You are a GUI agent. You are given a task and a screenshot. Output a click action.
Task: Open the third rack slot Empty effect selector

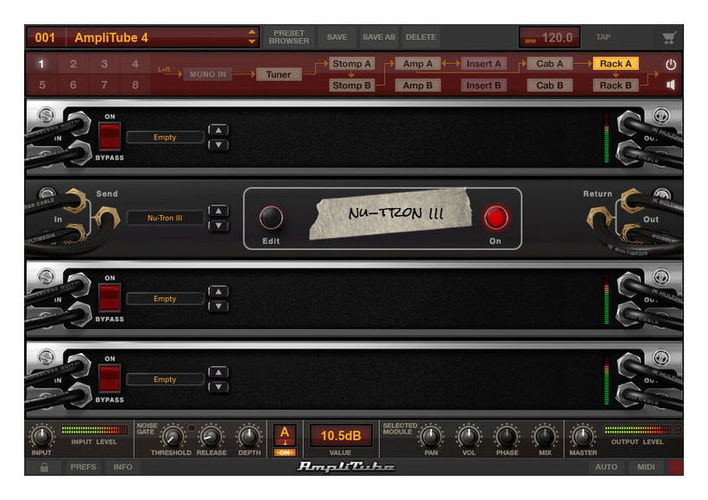click(x=165, y=299)
